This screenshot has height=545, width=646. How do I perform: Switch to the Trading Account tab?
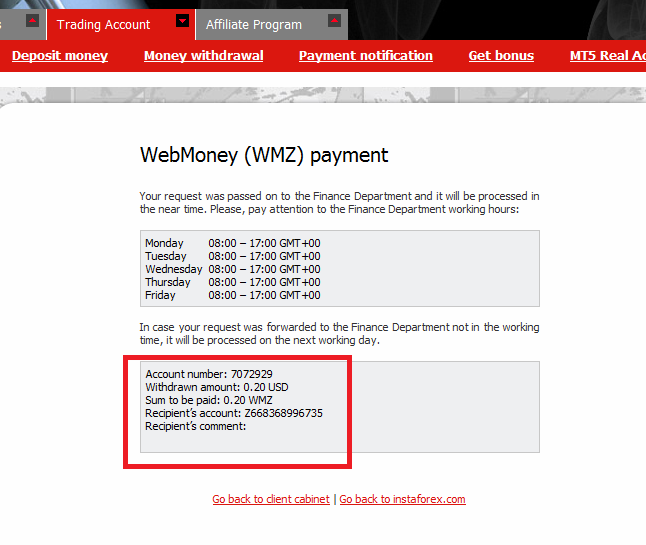tap(103, 24)
